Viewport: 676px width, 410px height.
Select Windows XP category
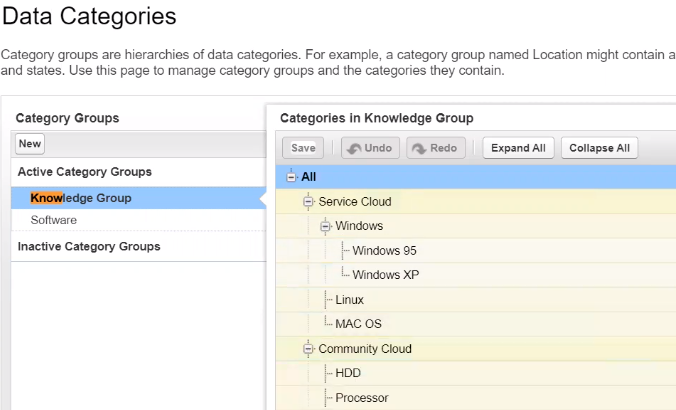coord(385,275)
